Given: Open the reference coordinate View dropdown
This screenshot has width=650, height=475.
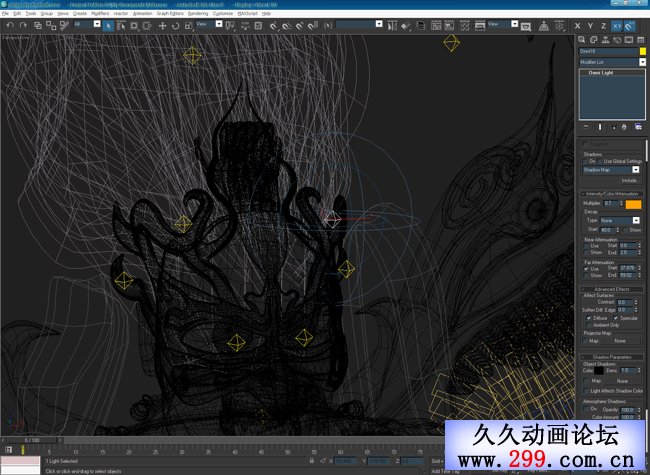Looking at the screenshot, I should (x=209, y=24).
